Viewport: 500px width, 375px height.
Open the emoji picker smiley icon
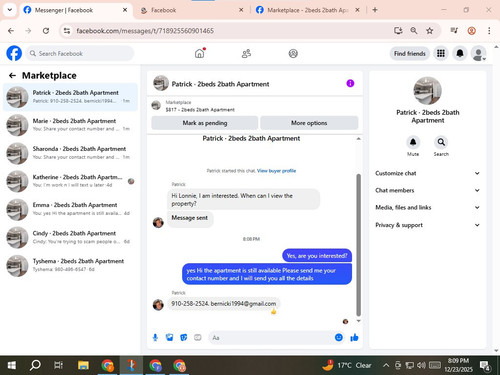[x=339, y=337]
